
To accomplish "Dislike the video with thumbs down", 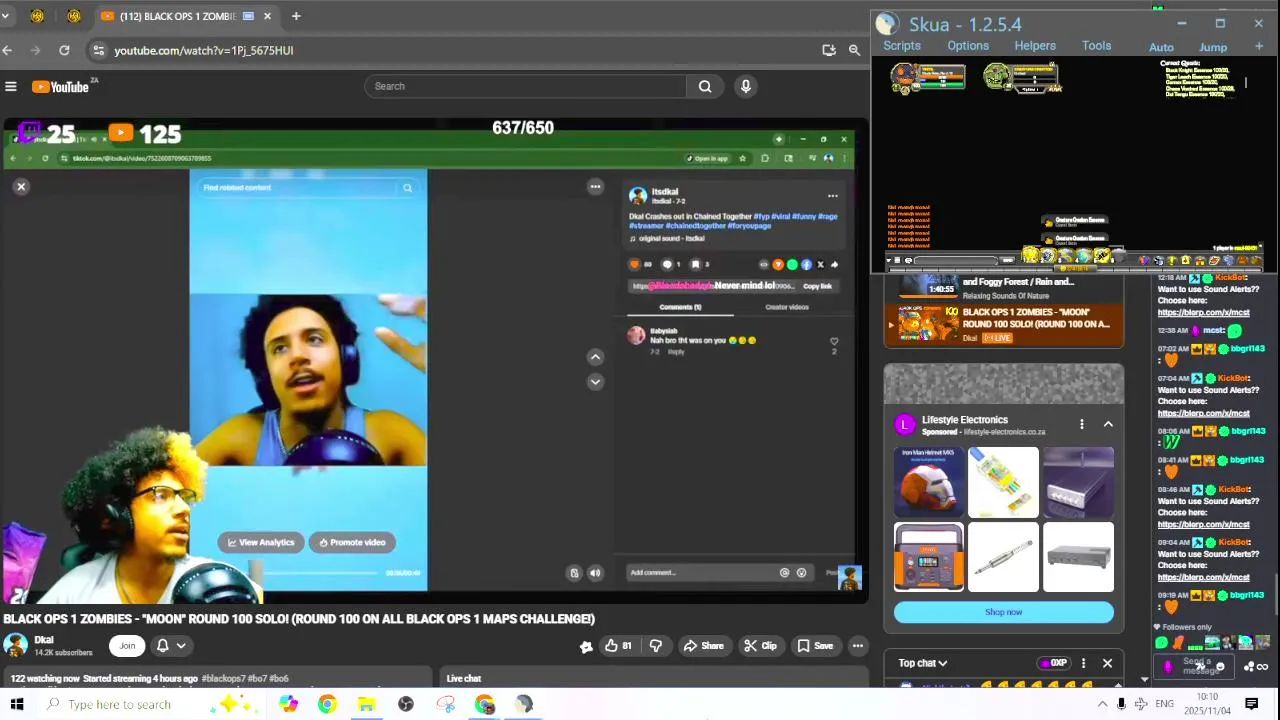I will click(656, 646).
